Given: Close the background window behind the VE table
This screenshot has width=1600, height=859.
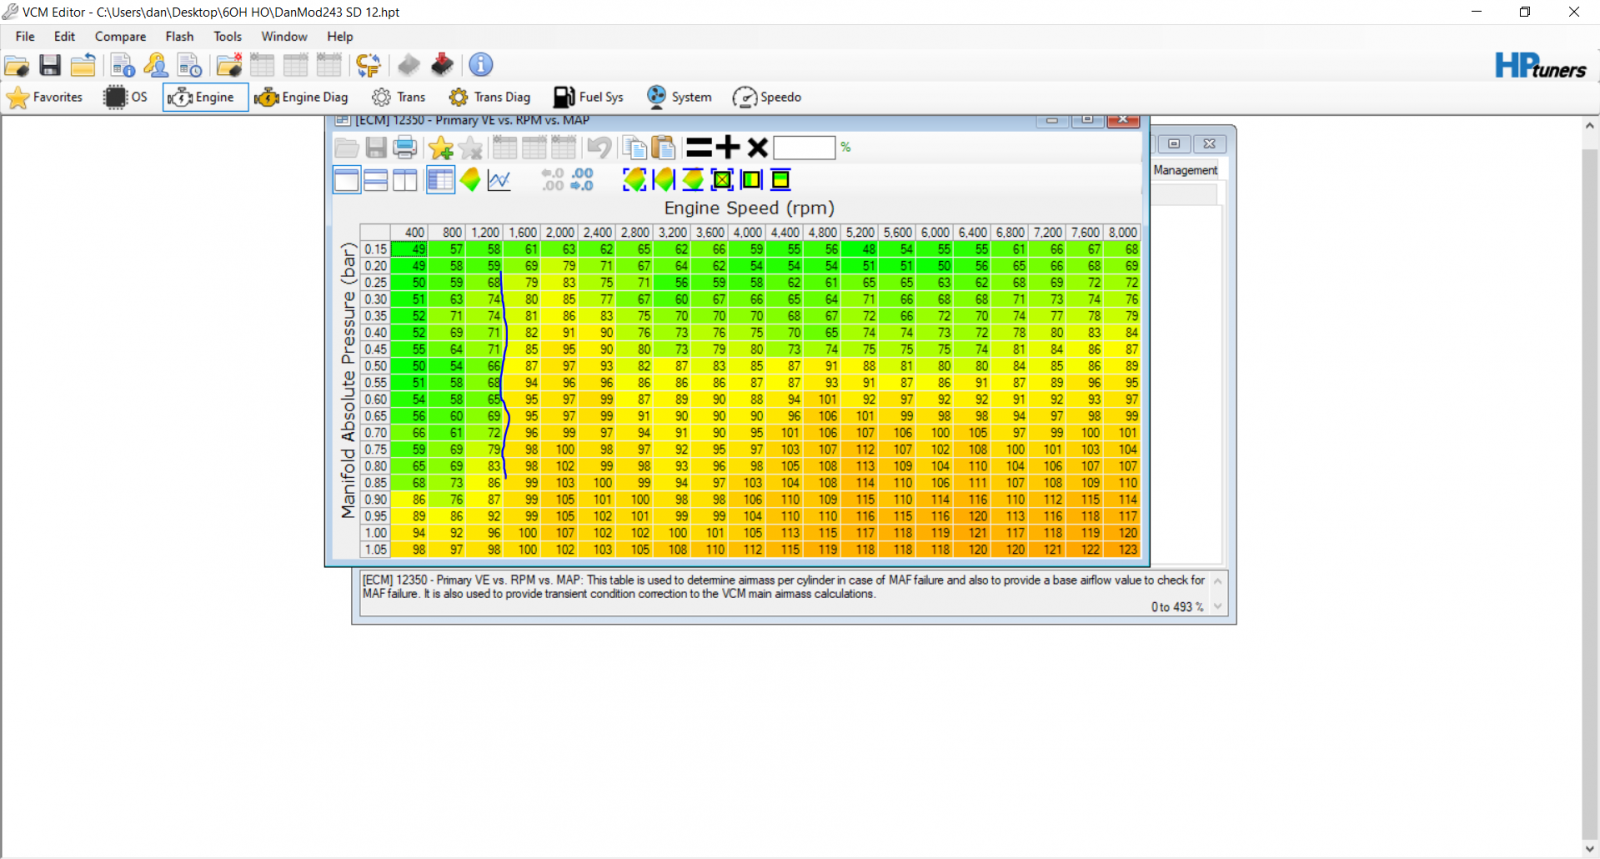Looking at the screenshot, I should click(x=1209, y=144).
